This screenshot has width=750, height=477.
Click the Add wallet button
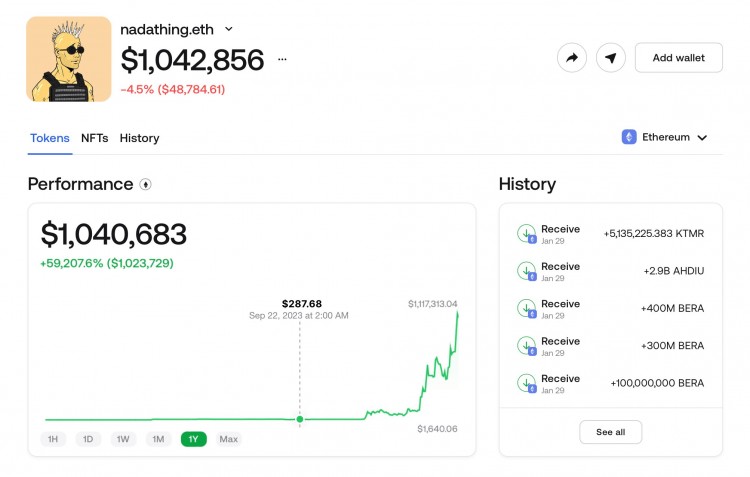tap(678, 58)
